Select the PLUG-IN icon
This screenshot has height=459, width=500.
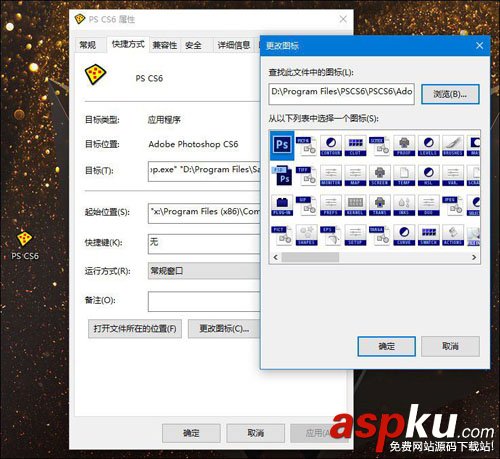click(x=282, y=205)
